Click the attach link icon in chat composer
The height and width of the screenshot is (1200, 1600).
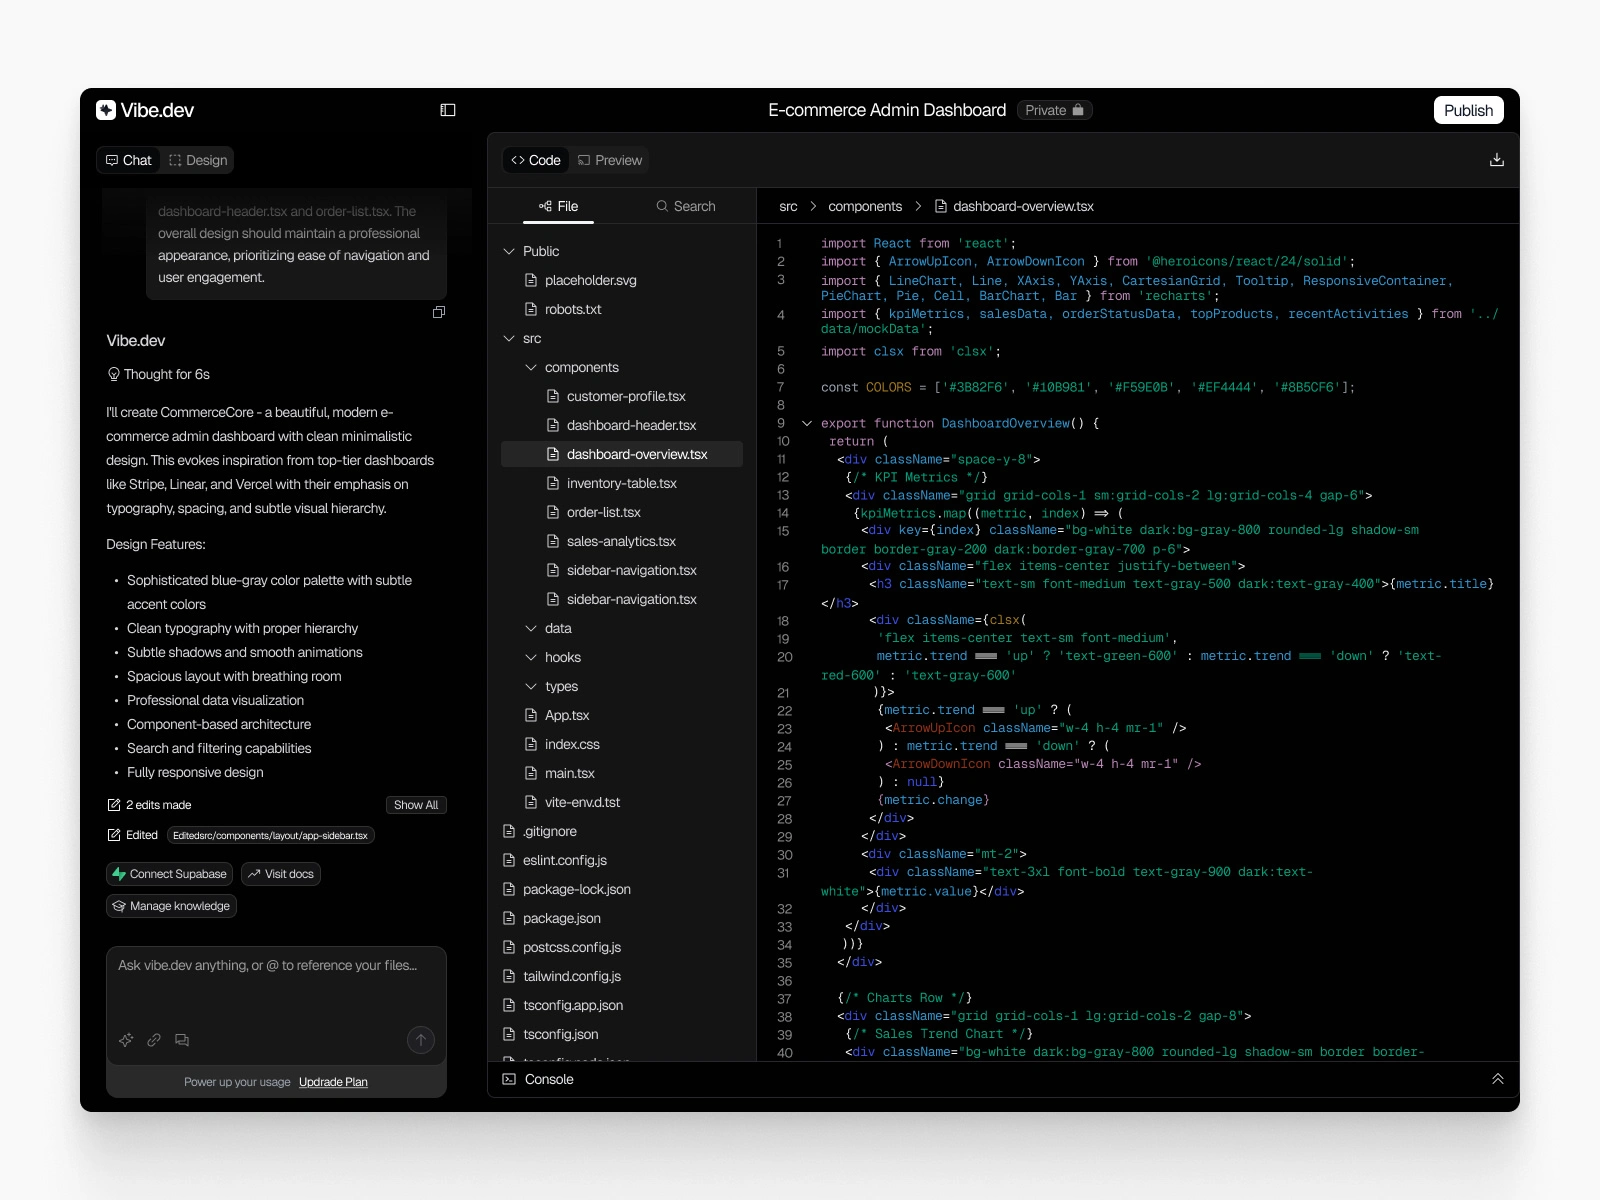coord(154,1040)
